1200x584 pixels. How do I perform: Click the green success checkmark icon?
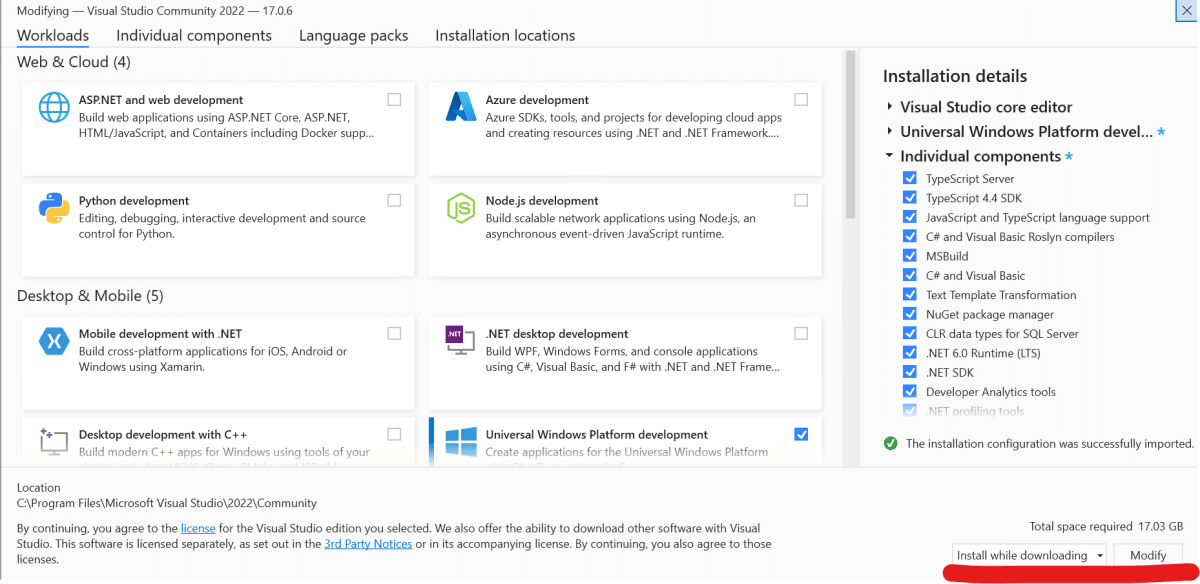(x=890, y=443)
